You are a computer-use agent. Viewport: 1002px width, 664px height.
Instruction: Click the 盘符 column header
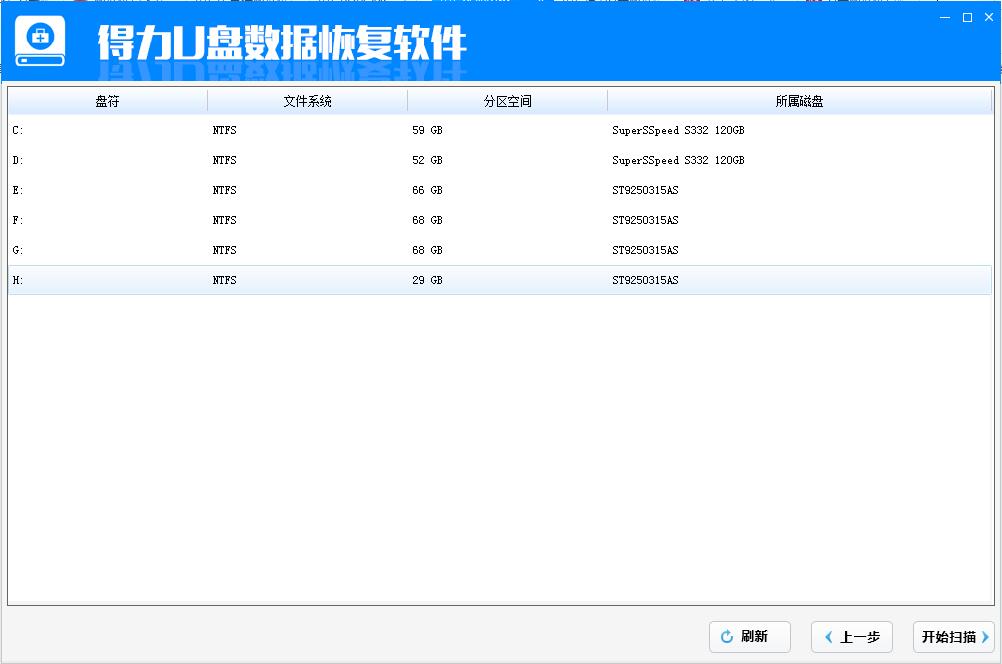(x=106, y=100)
